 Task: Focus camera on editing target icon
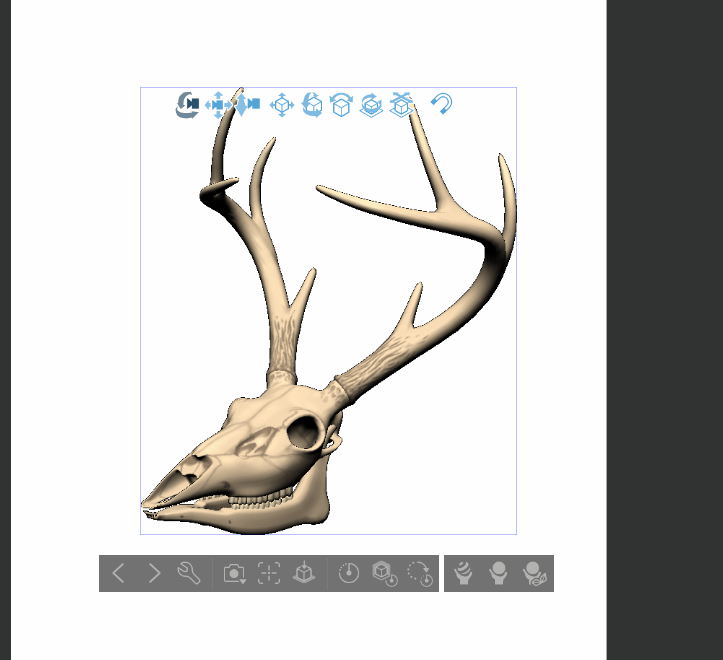[269, 573]
